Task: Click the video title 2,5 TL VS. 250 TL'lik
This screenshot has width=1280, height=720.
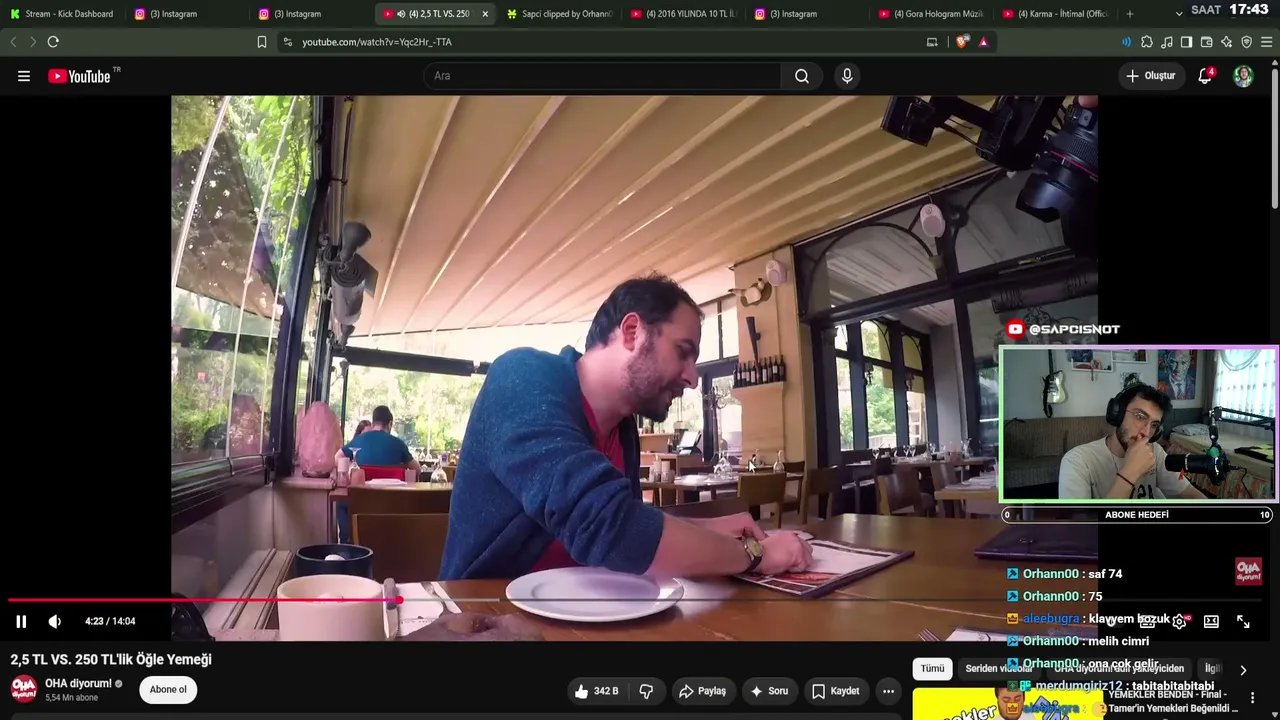Action: (111, 660)
